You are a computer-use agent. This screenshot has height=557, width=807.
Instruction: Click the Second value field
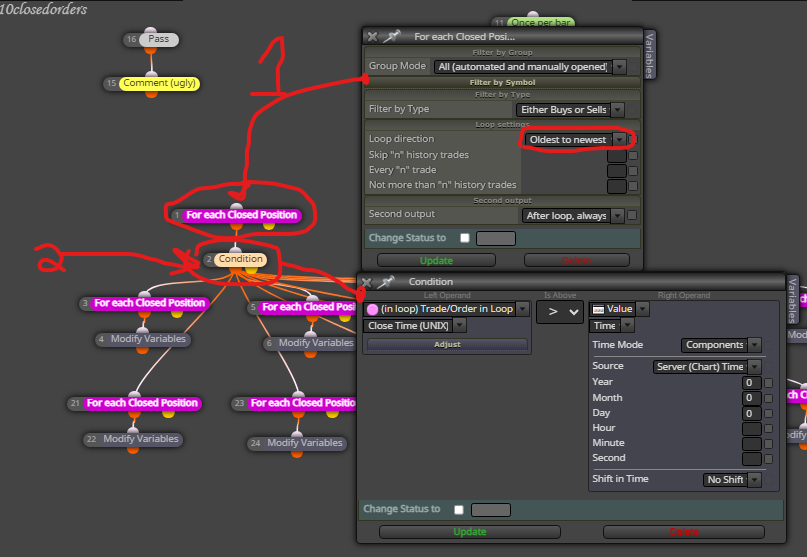[751, 458]
